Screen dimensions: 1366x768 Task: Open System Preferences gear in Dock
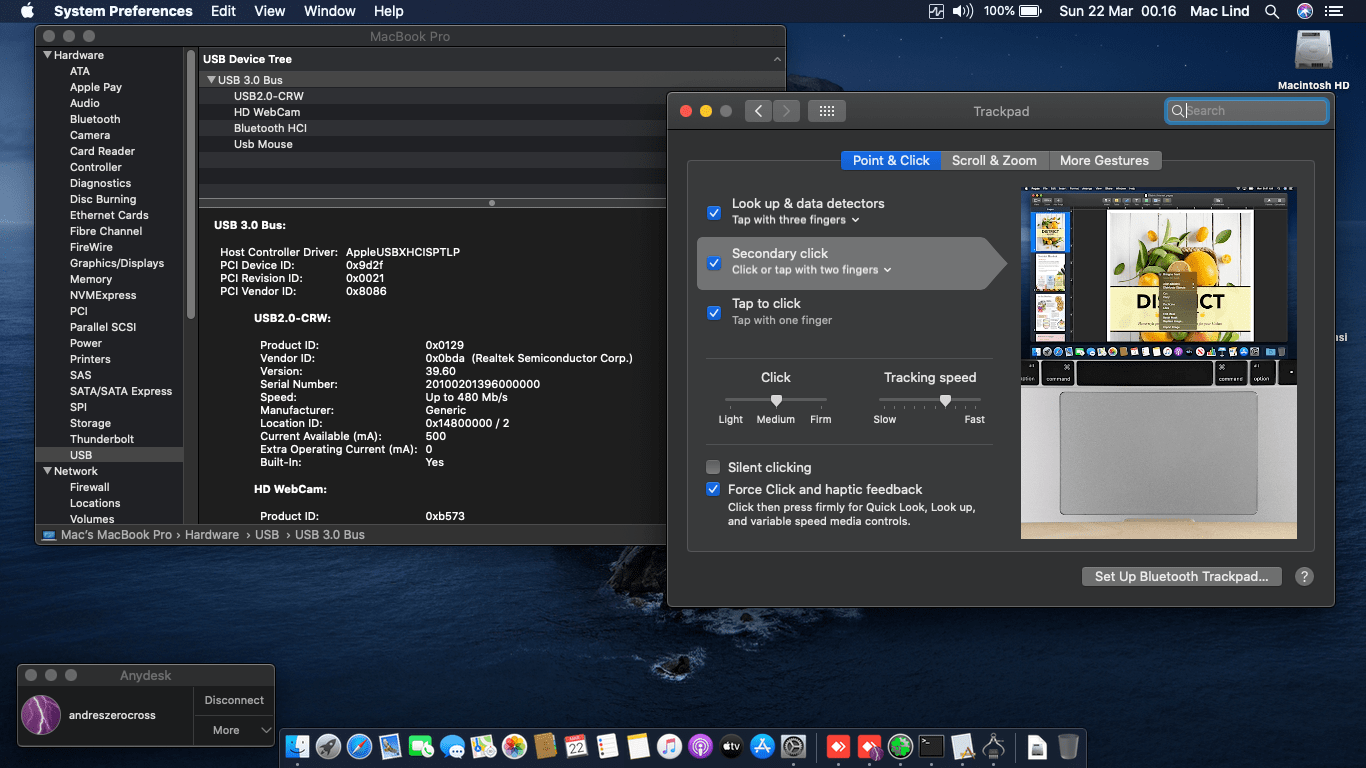793,746
